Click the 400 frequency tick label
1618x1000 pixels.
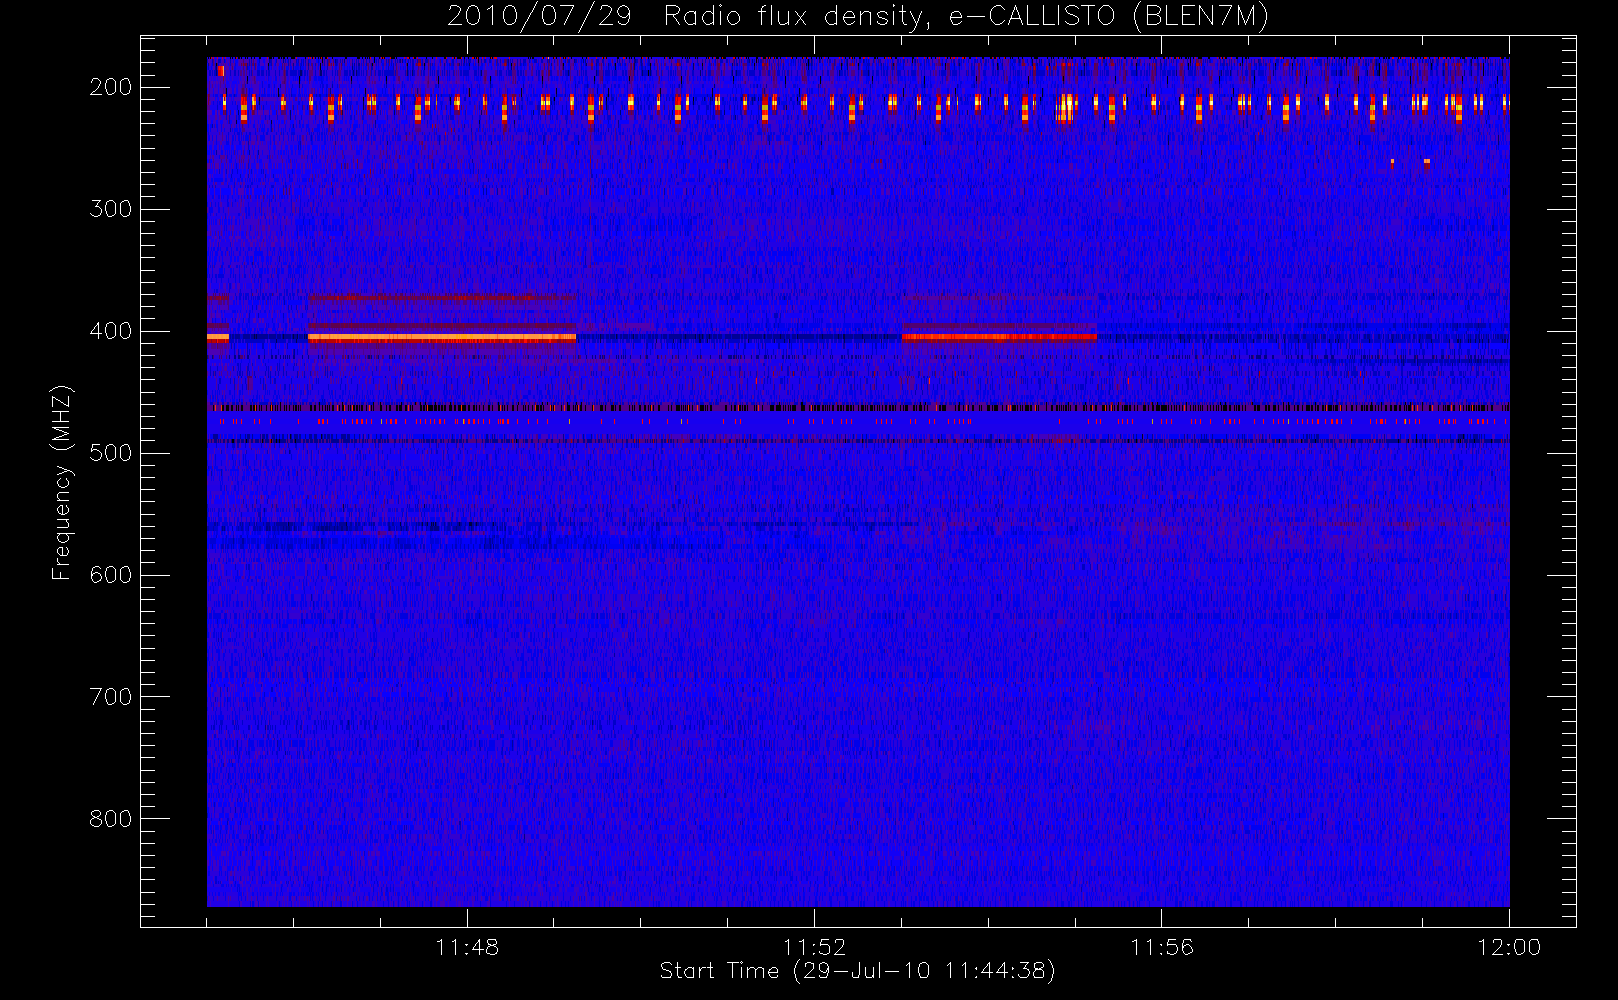pyautogui.click(x=111, y=331)
